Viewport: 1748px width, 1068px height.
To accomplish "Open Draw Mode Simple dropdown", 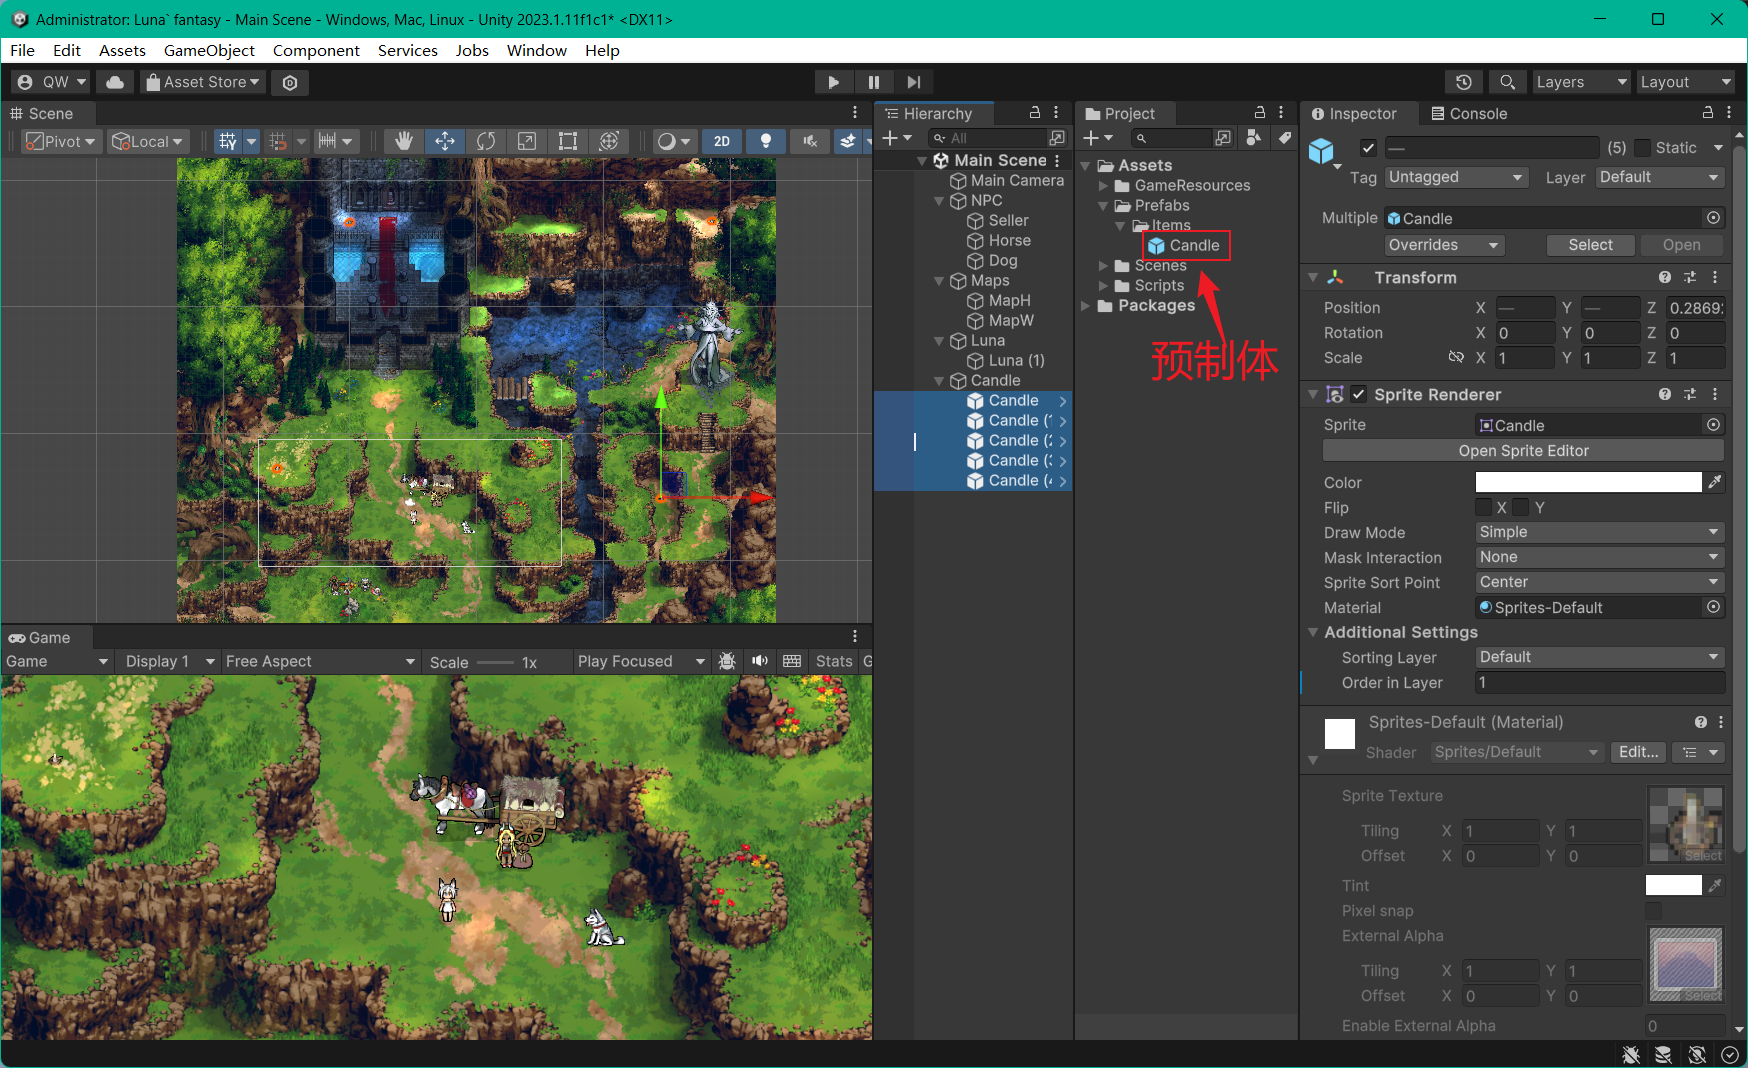I will tap(1600, 532).
